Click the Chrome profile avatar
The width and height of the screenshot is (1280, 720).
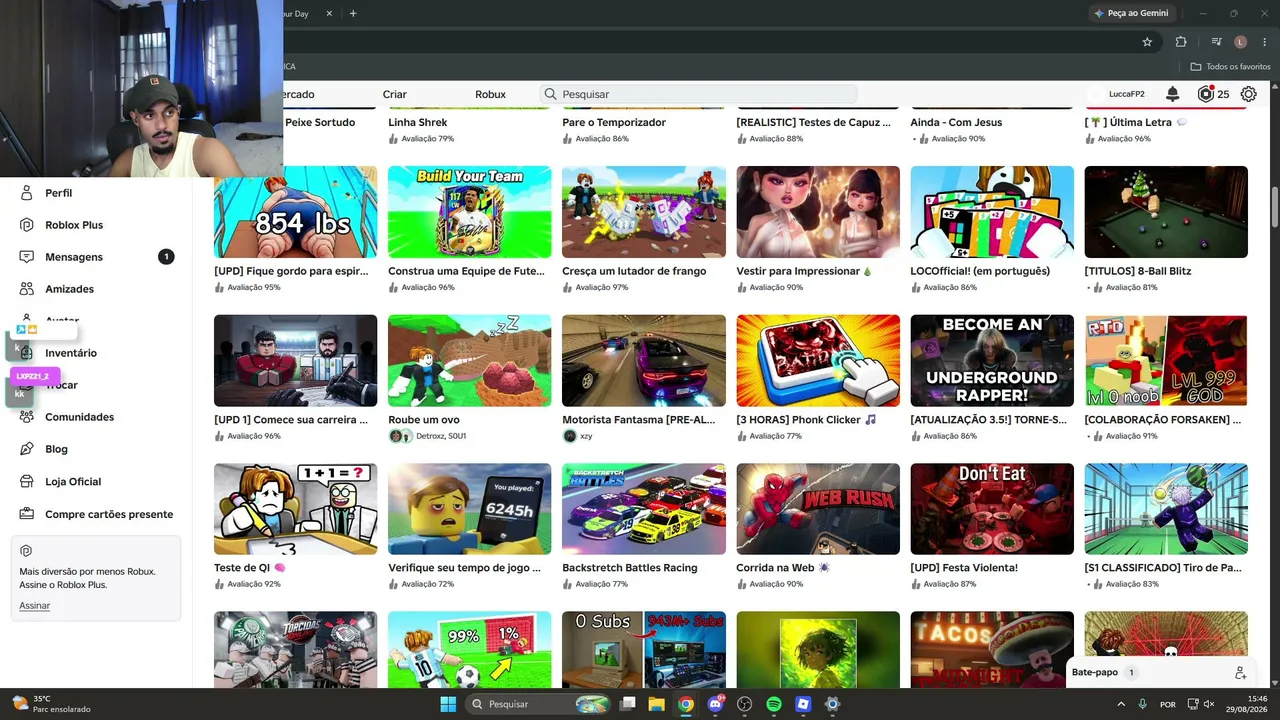click(x=1240, y=42)
